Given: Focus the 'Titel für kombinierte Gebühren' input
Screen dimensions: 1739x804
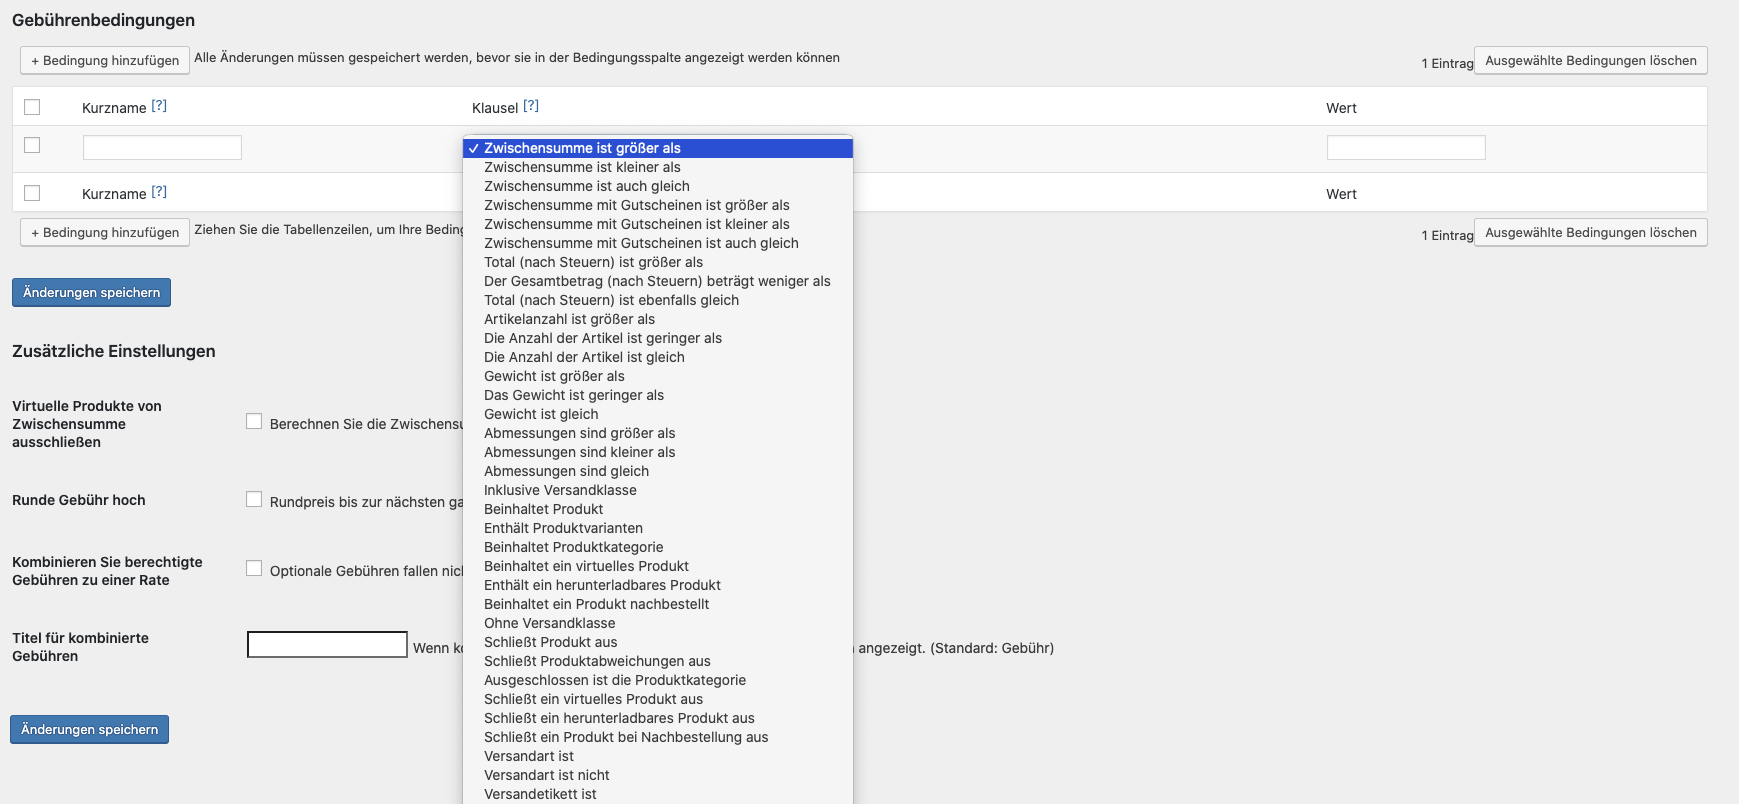Looking at the screenshot, I should (x=327, y=644).
